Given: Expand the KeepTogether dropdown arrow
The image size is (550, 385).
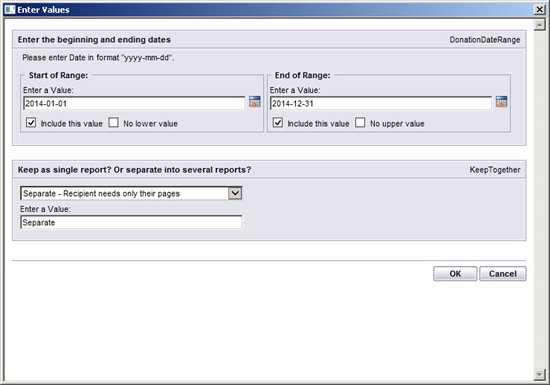Looking at the screenshot, I should [235, 193].
